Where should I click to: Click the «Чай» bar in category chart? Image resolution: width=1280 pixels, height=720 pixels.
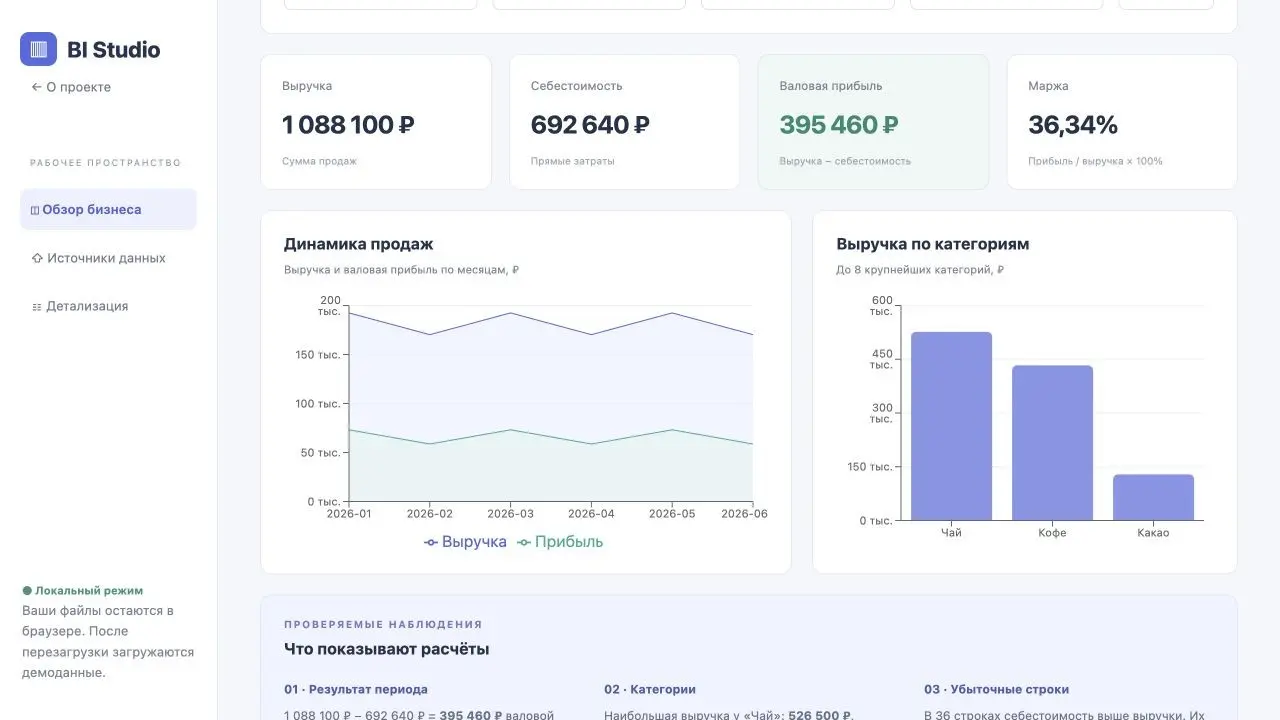[x=951, y=426]
